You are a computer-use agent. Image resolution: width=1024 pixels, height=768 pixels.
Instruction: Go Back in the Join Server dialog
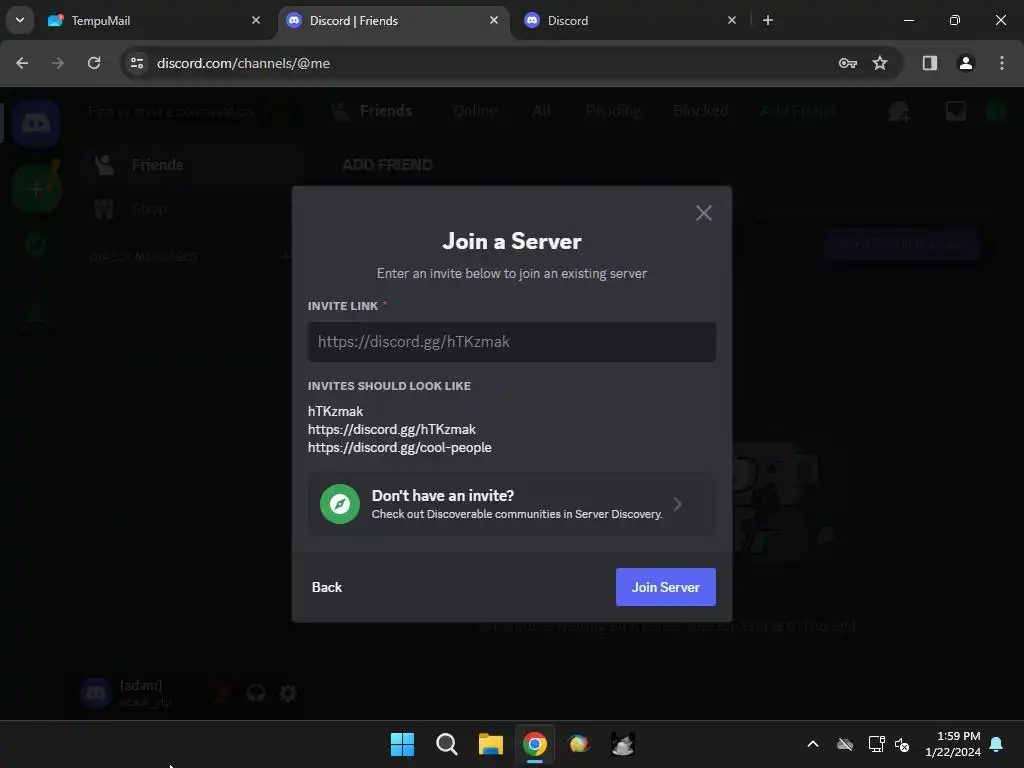[327, 587]
